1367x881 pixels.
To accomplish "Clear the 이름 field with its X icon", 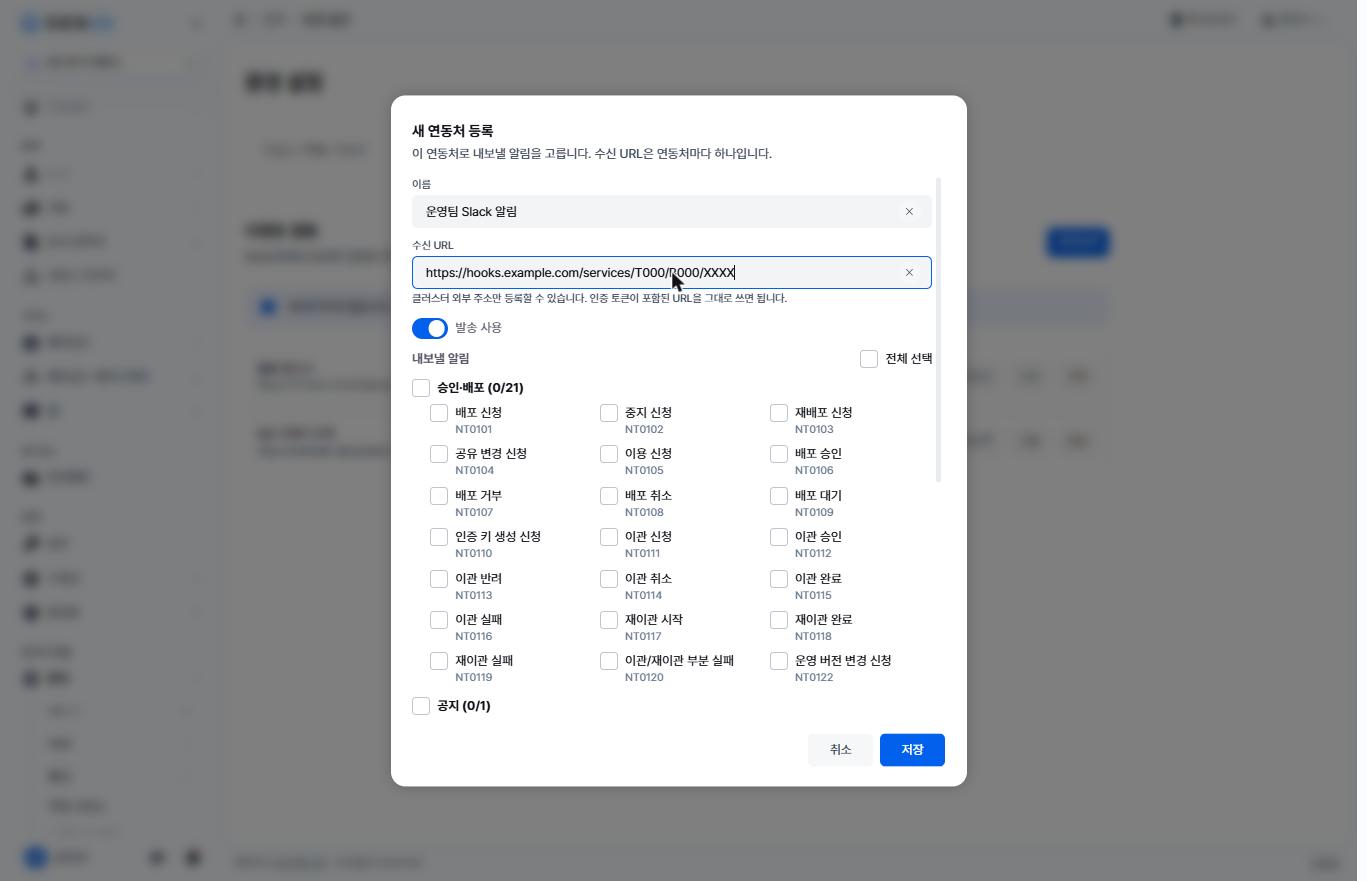I will (909, 212).
